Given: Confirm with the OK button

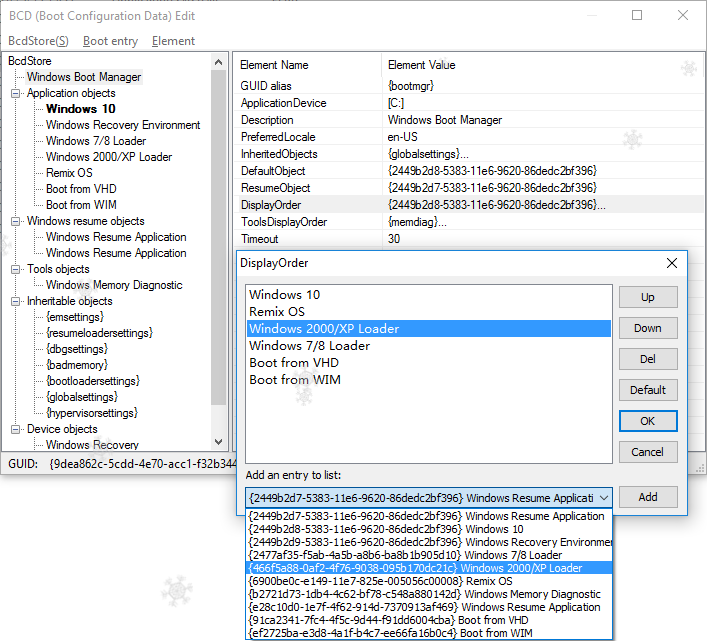Looking at the screenshot, I should tap(648, 421).
